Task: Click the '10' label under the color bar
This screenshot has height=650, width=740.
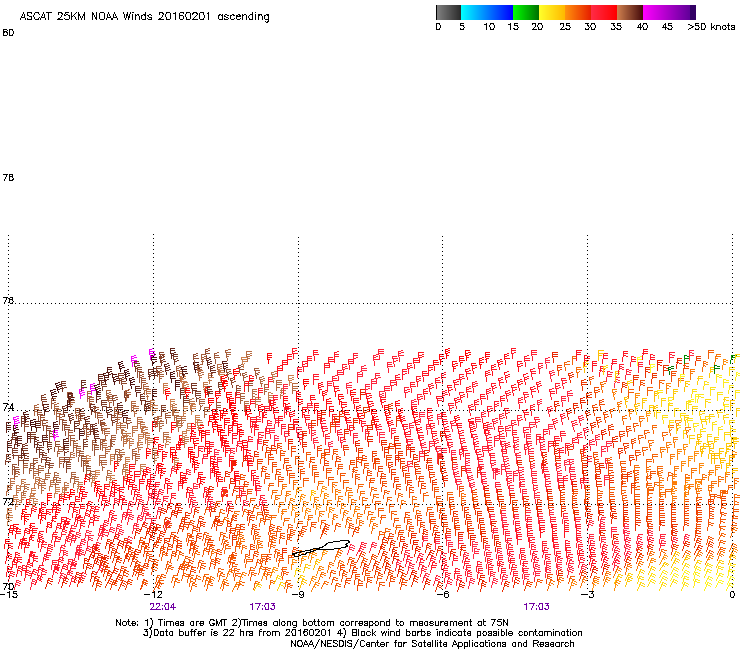Action: pyautogui.click(x=489, y=27)
